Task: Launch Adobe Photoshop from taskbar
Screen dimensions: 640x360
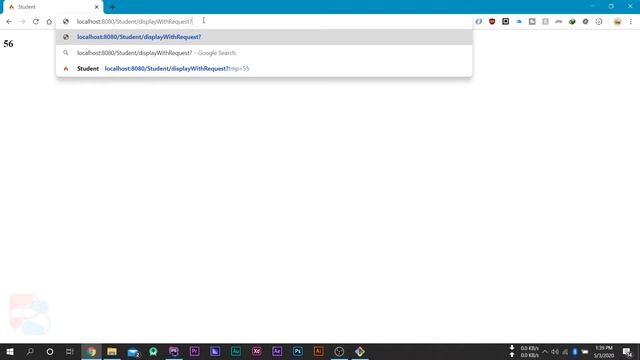Action: [298, 351]
